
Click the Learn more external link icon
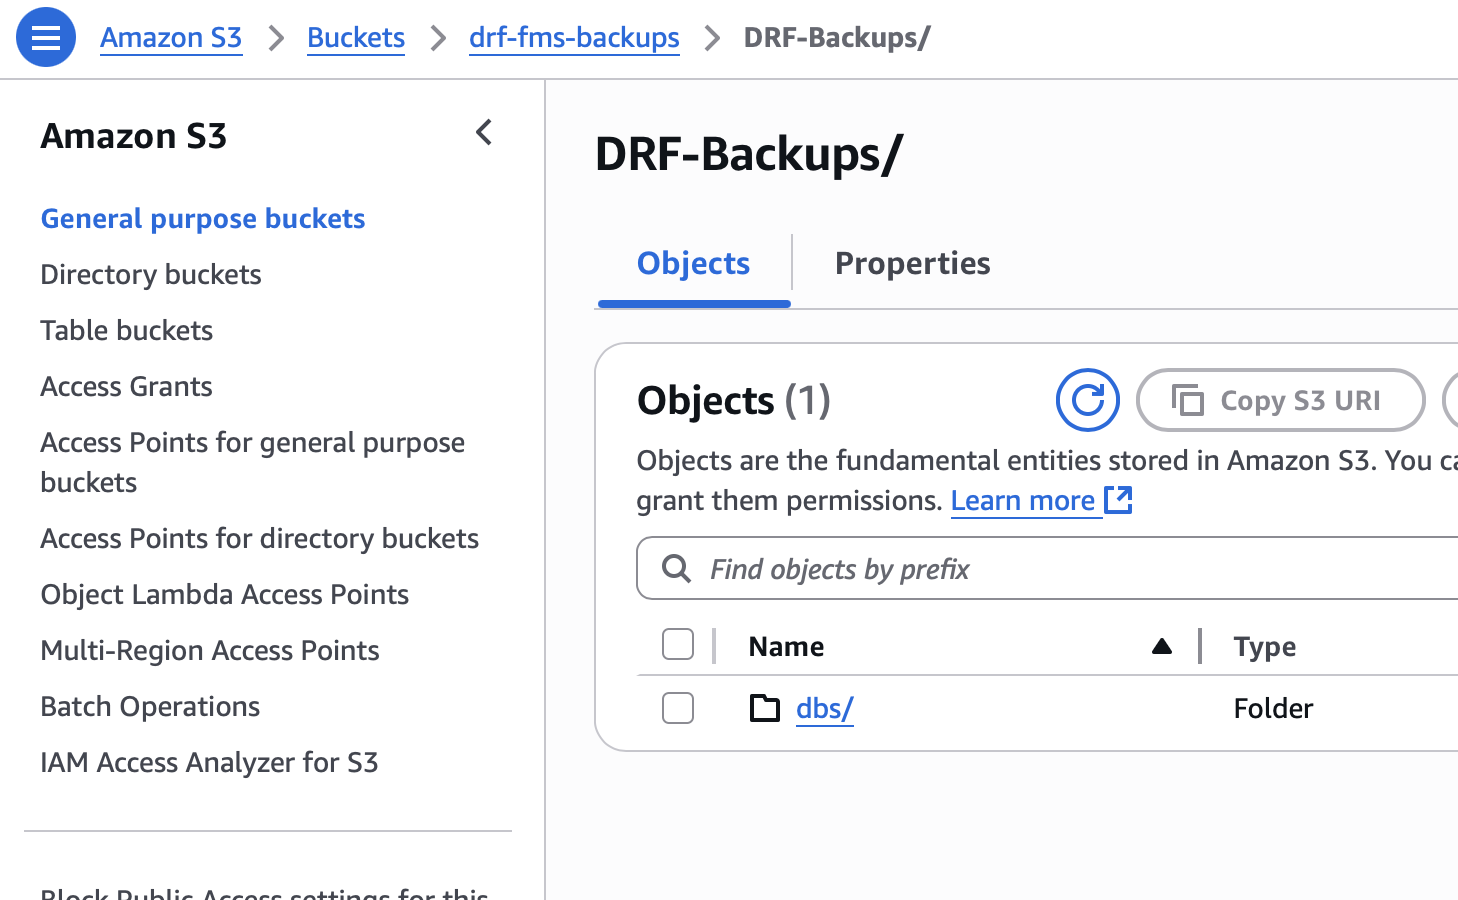pyautogui.click(x=1118, y=499)
